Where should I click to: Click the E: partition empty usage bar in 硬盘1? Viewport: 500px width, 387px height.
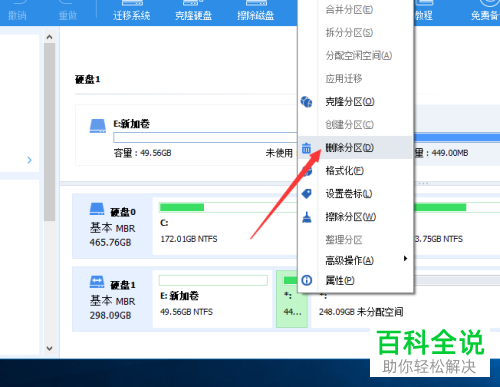click(213, 280)
